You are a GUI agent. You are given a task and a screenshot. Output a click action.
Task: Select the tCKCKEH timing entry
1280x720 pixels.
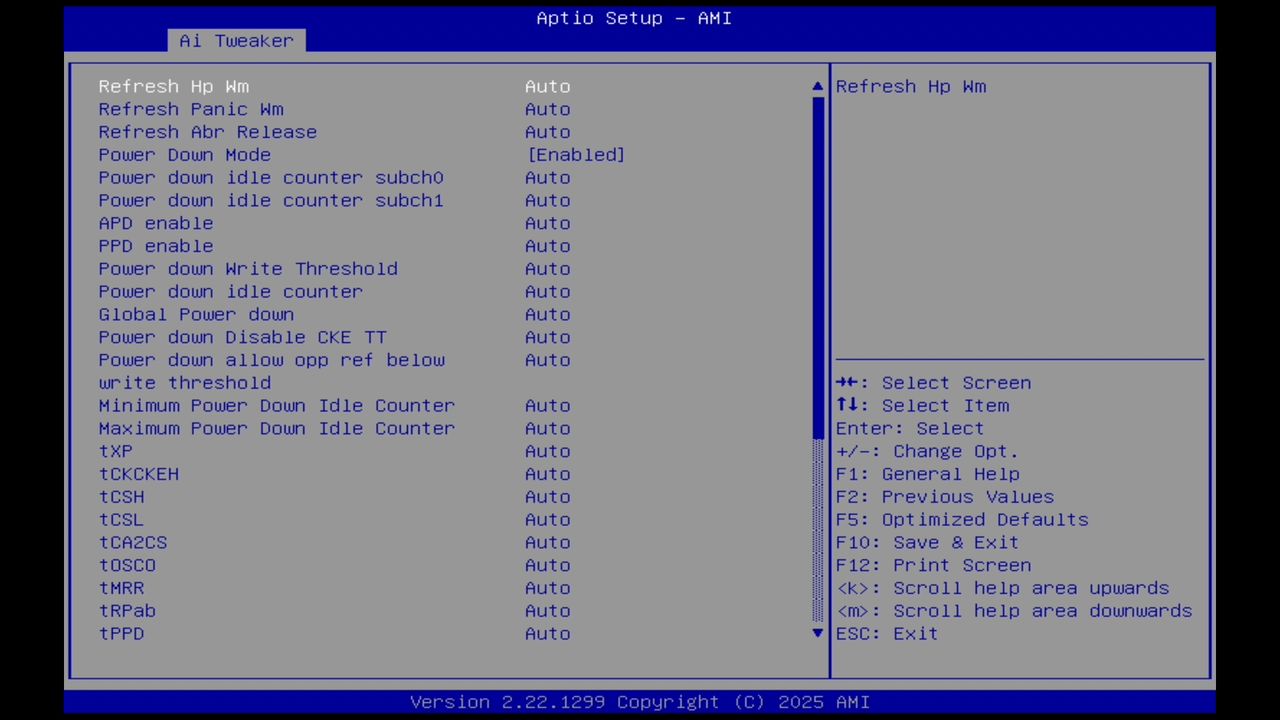click(x=138, y=473)
